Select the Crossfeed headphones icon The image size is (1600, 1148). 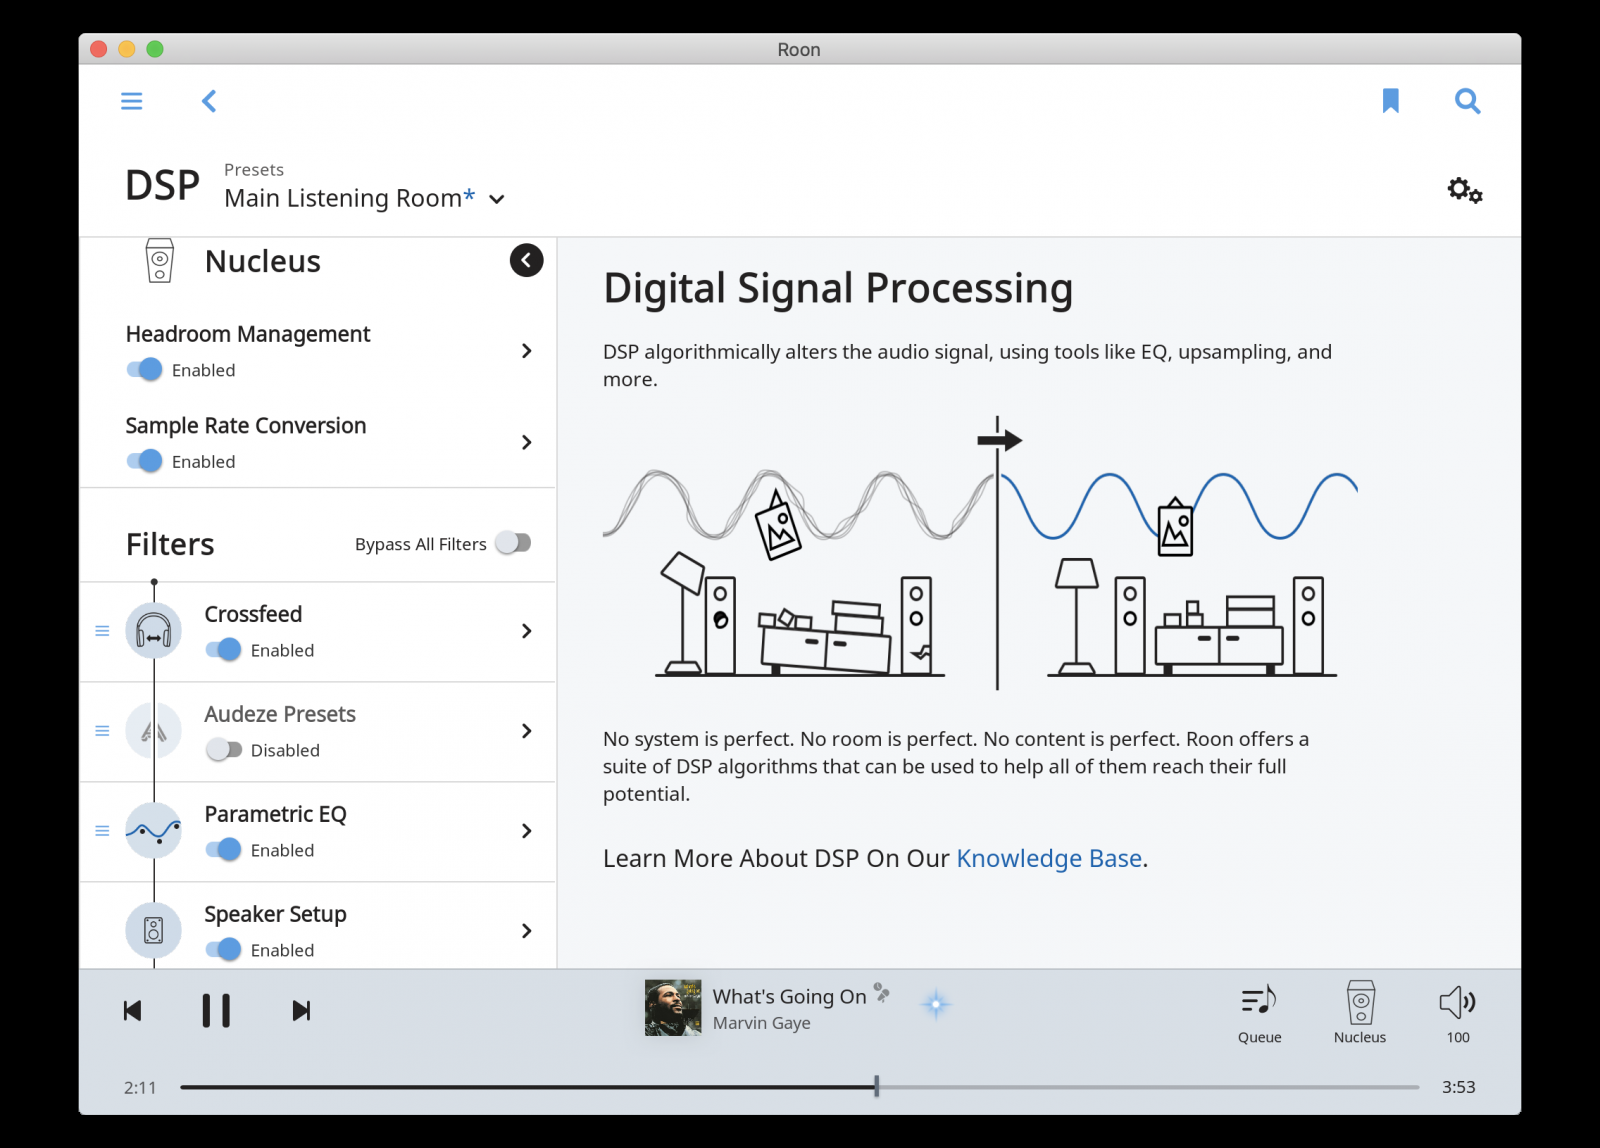tap(153, 631)
